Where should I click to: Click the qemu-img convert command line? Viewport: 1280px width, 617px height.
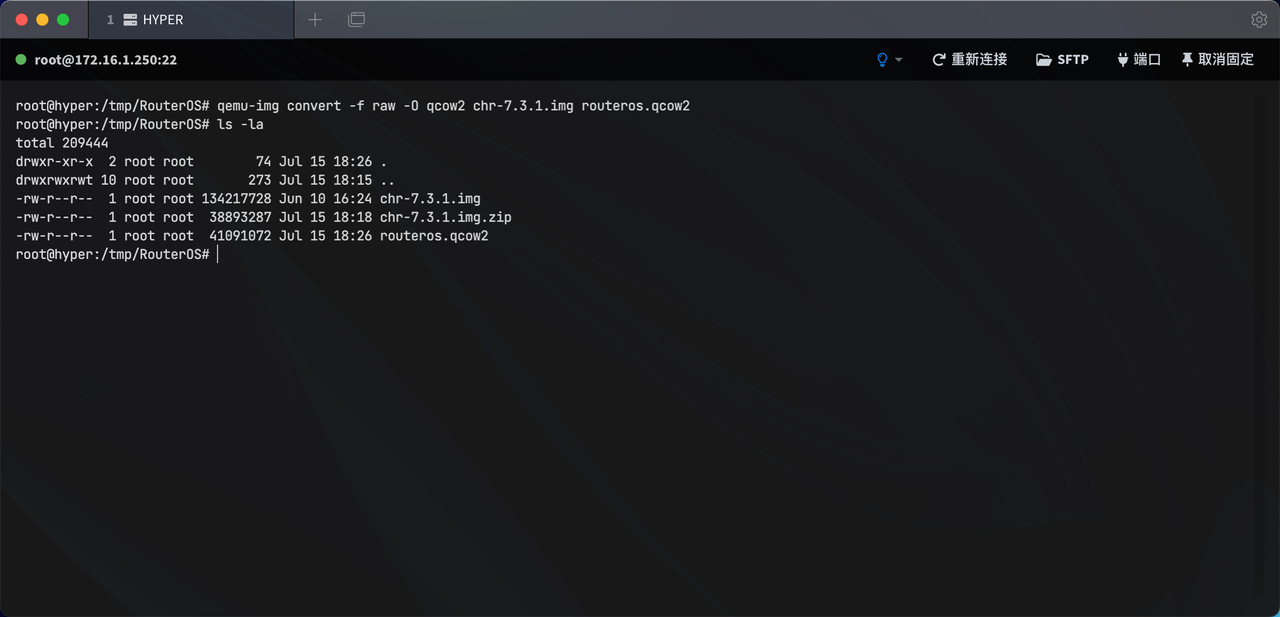tap(353, 105)
